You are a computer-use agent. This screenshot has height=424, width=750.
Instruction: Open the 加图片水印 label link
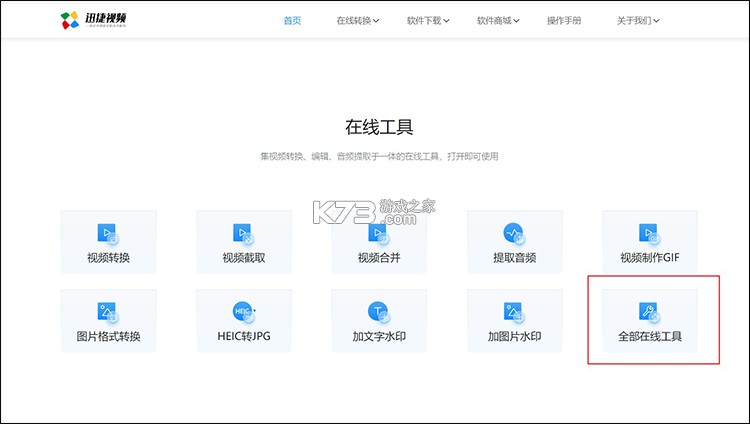point(514,336)
